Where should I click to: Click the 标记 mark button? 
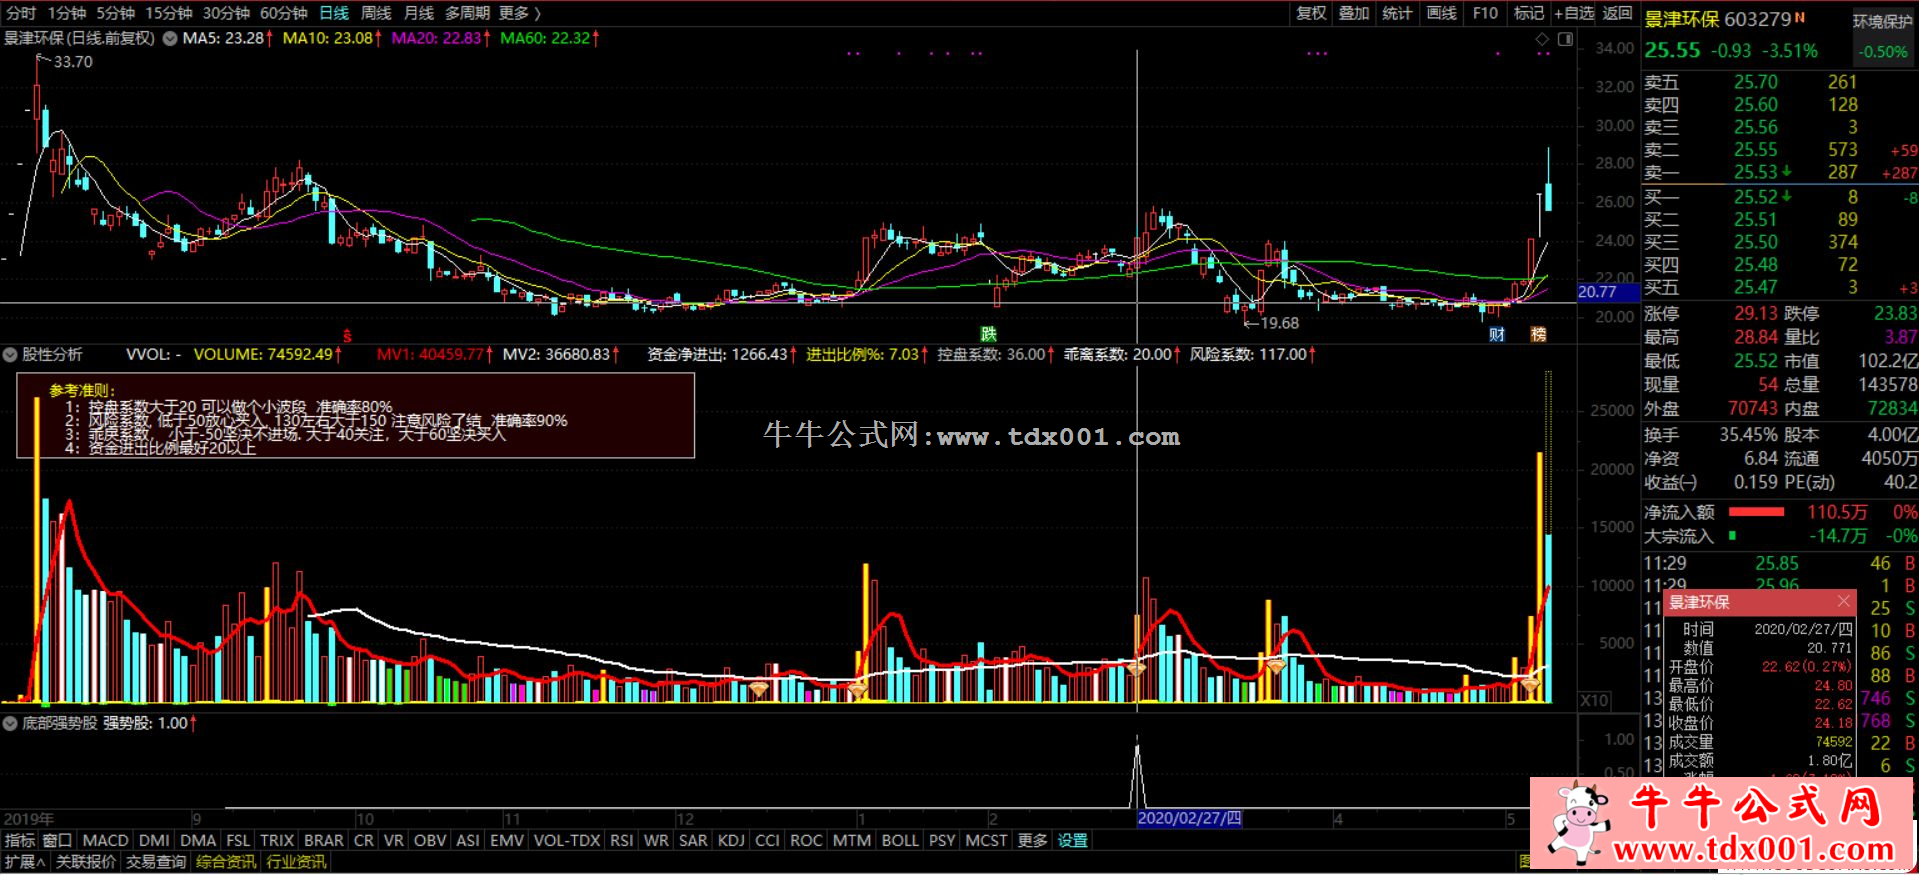click(1529, 13)
